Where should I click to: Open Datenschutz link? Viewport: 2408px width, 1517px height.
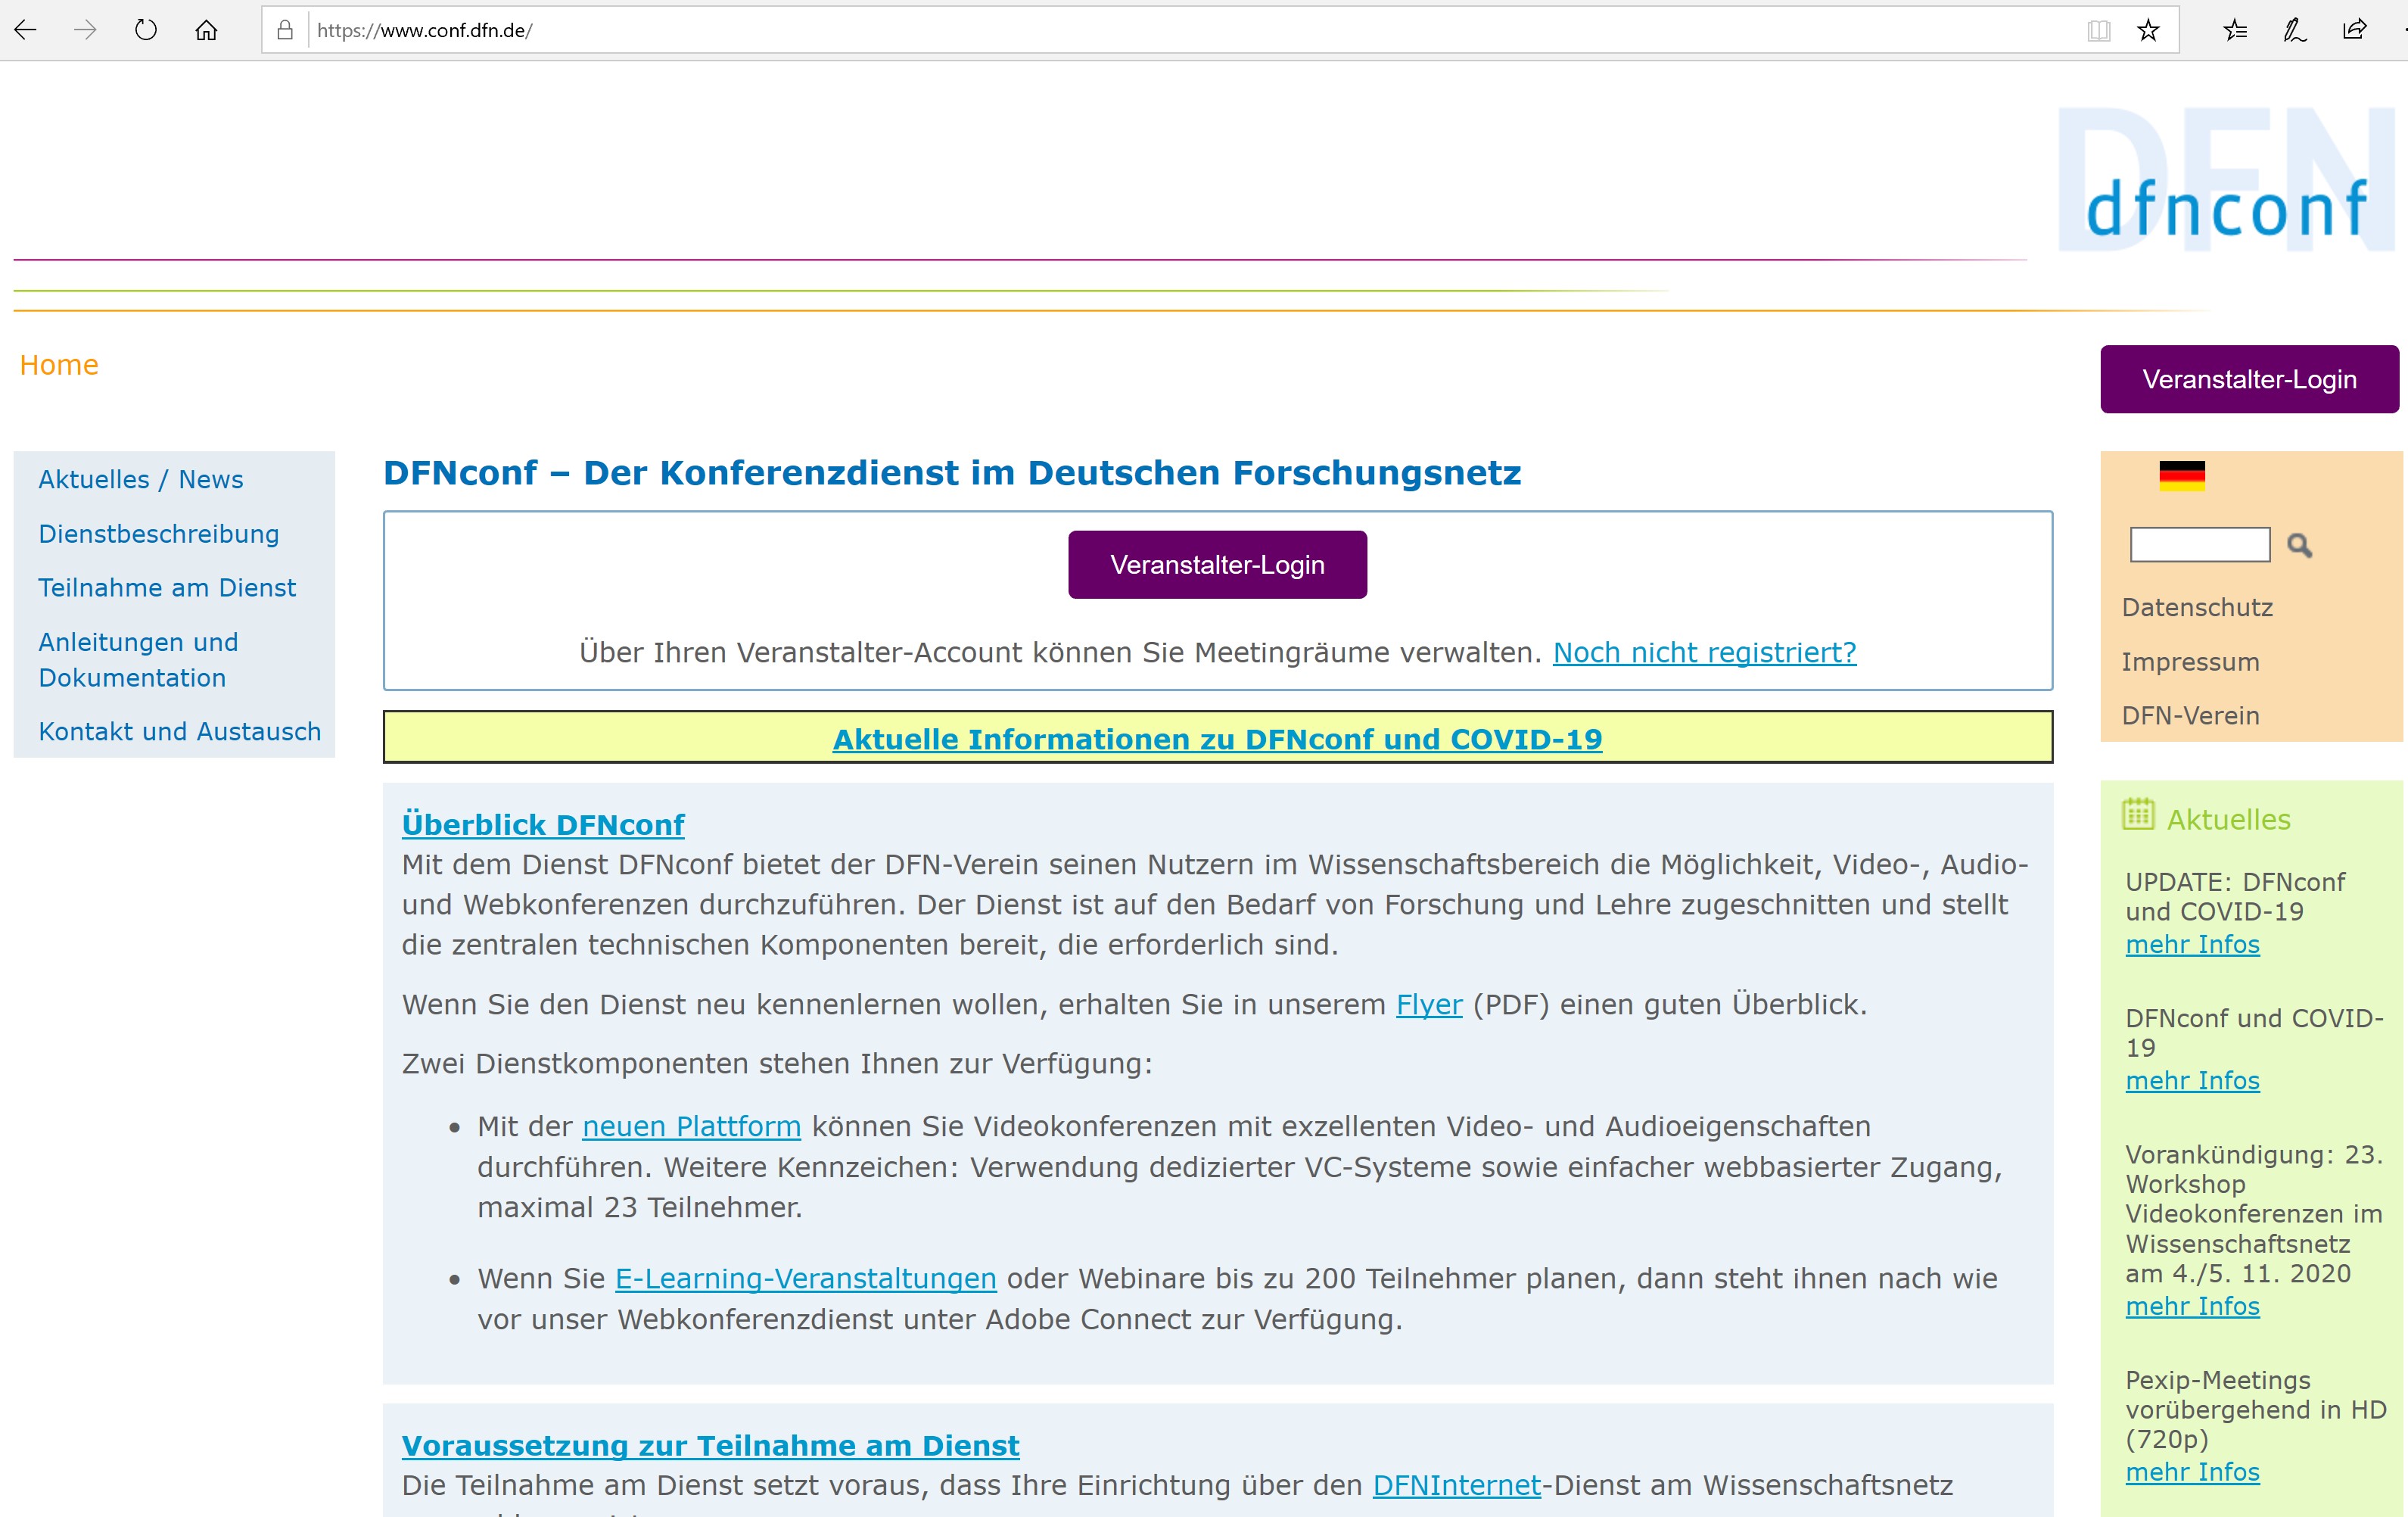click(x=2197, y=608)
